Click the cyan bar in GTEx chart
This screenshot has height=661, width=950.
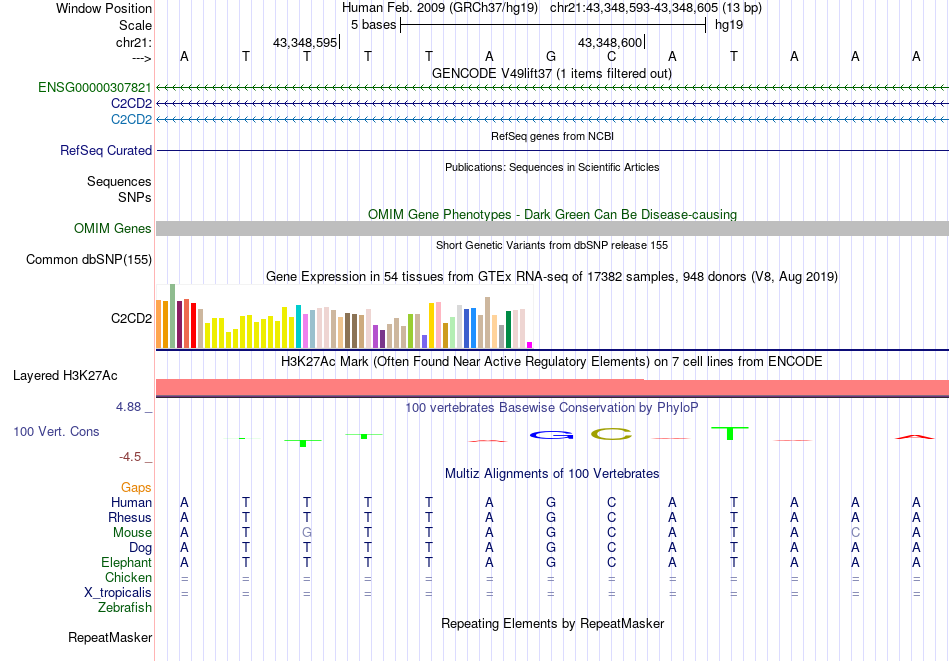tap(299, 327)
